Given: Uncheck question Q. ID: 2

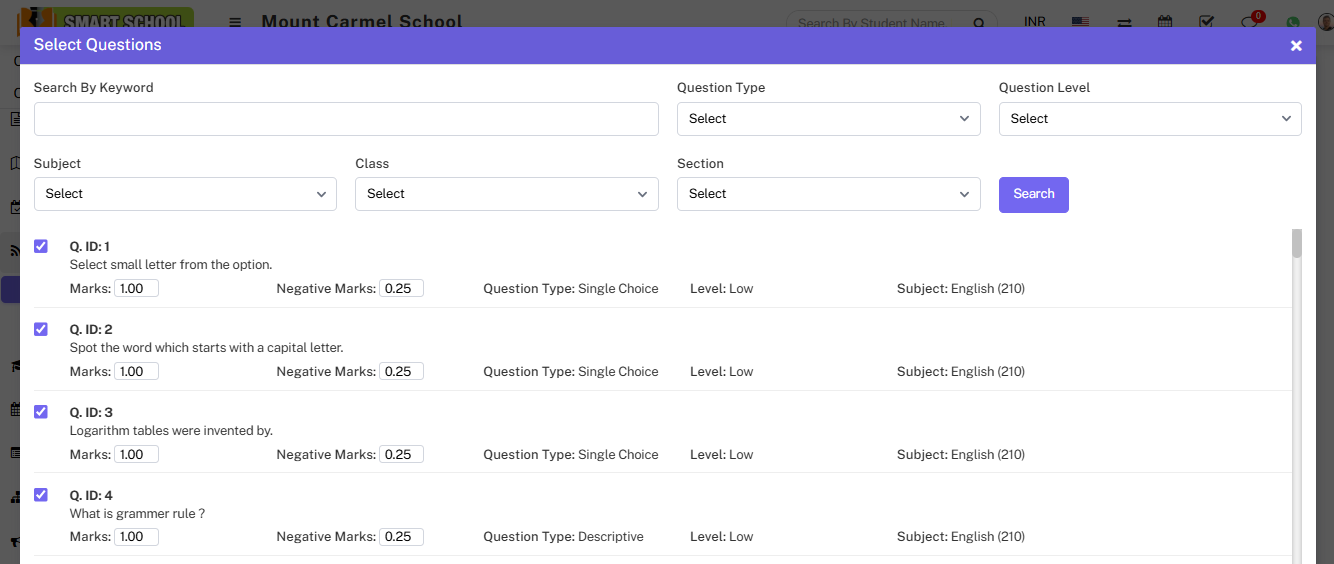Looking at the screenshot, I should coord(41,329).
